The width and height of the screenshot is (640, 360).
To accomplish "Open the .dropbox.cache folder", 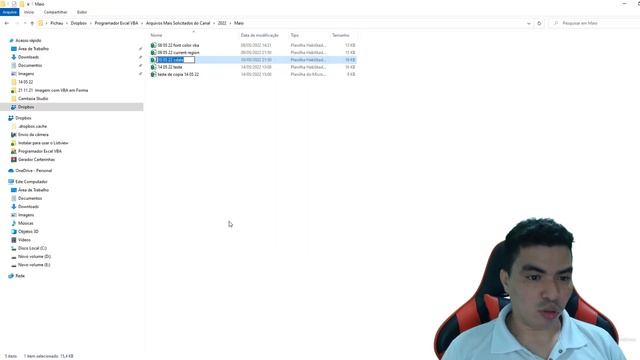I will pyautogui.click(x=32, y=127).
